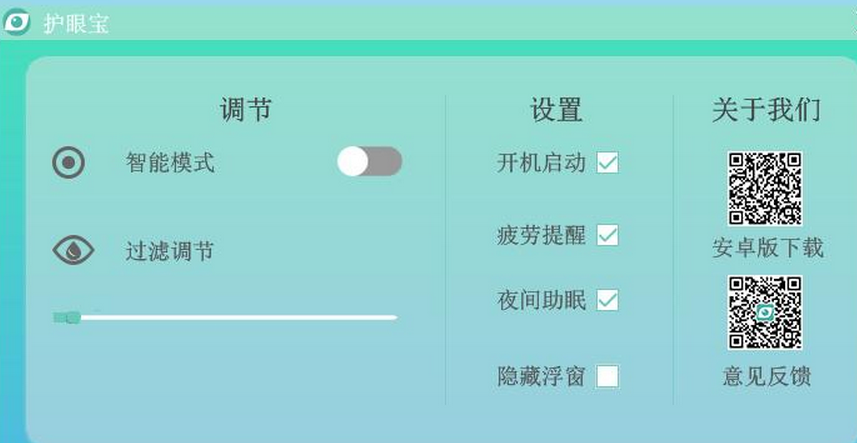Click the 智能模式 label
This screenshot has height=443, width=857.
[170, 162]
